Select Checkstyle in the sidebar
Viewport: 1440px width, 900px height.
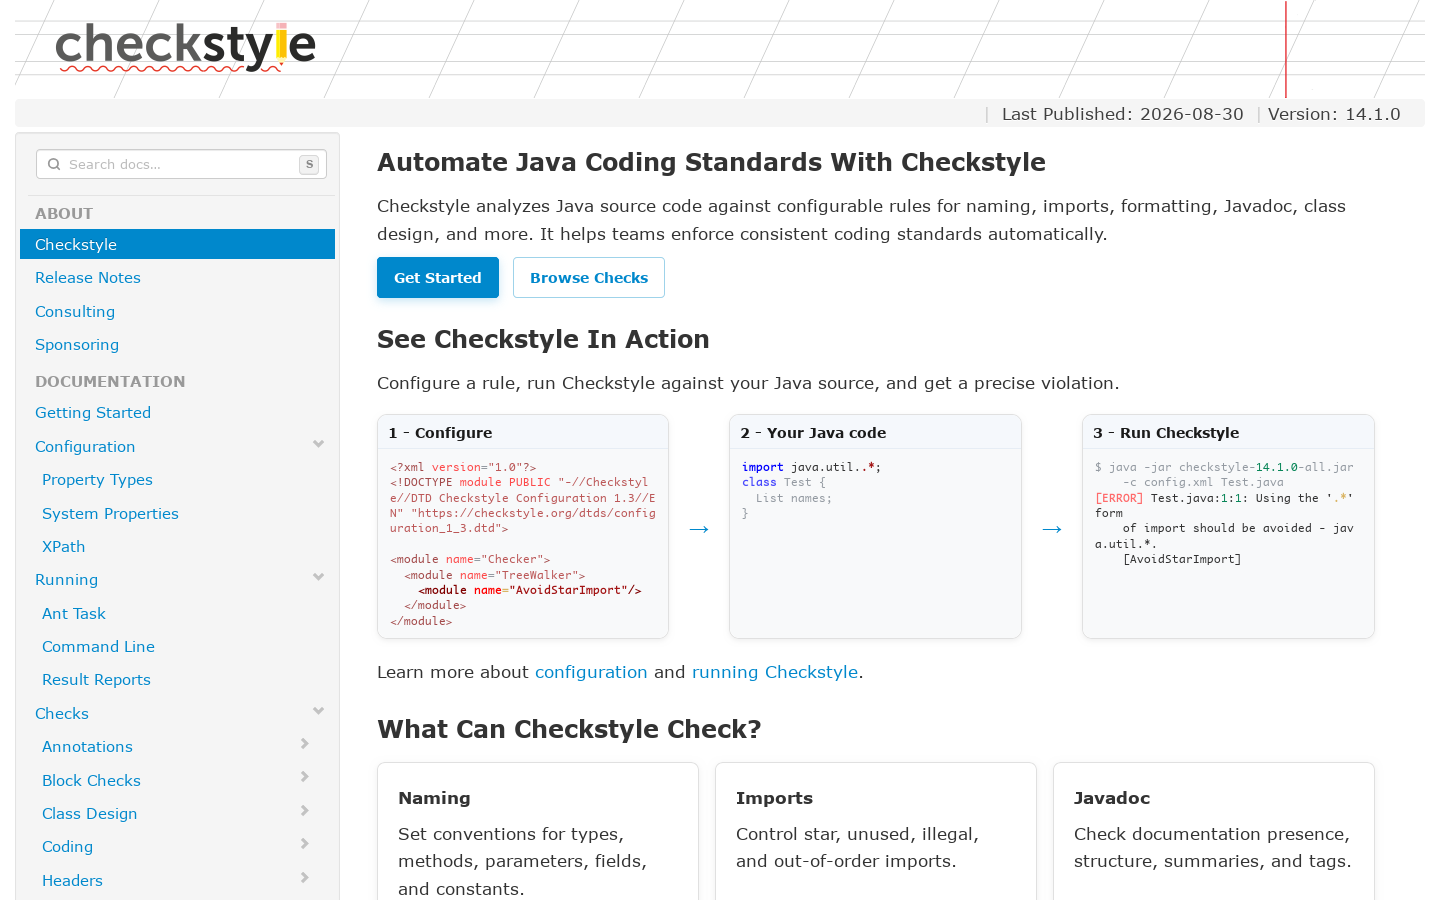(x=177, y=244)
